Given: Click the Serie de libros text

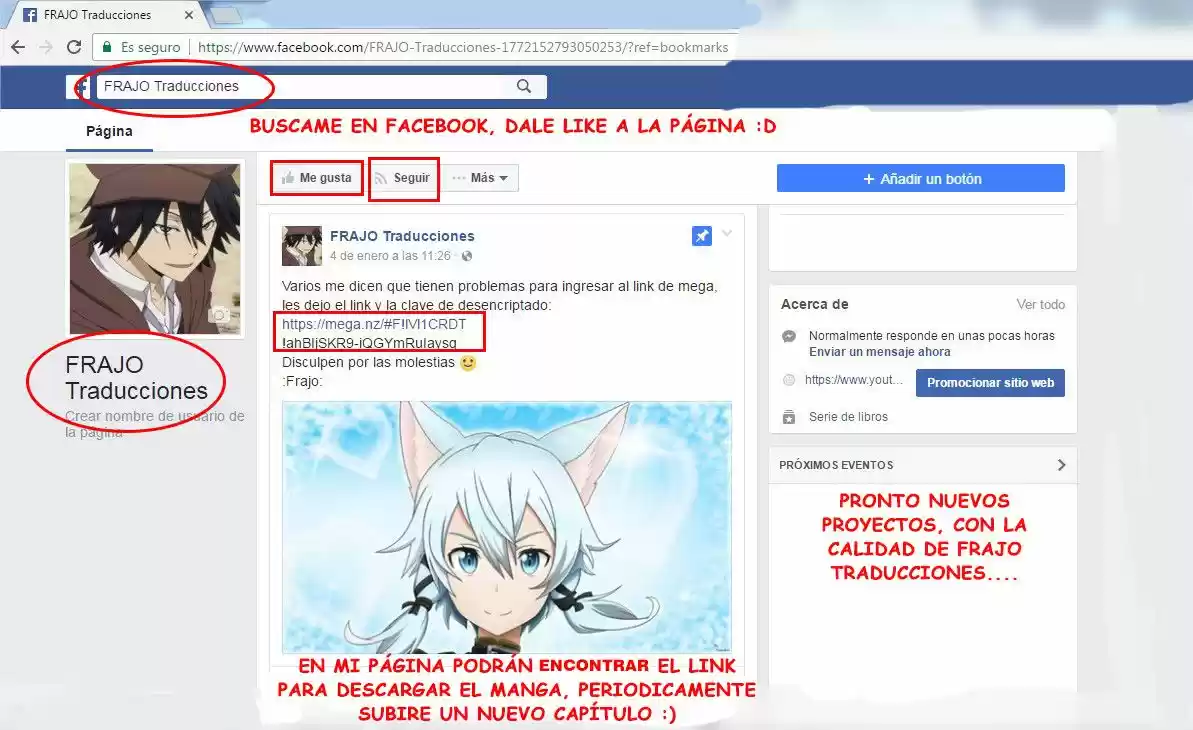Looking at the screenshot, I should coord(848,416).
